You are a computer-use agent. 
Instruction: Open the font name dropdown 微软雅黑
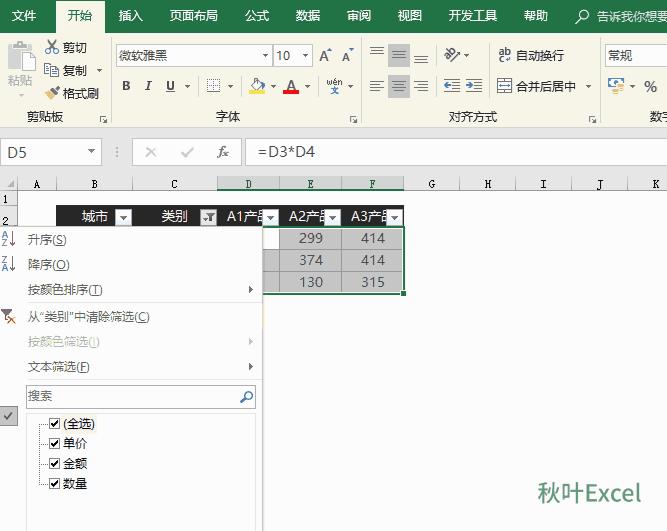(x=265, y=55)
